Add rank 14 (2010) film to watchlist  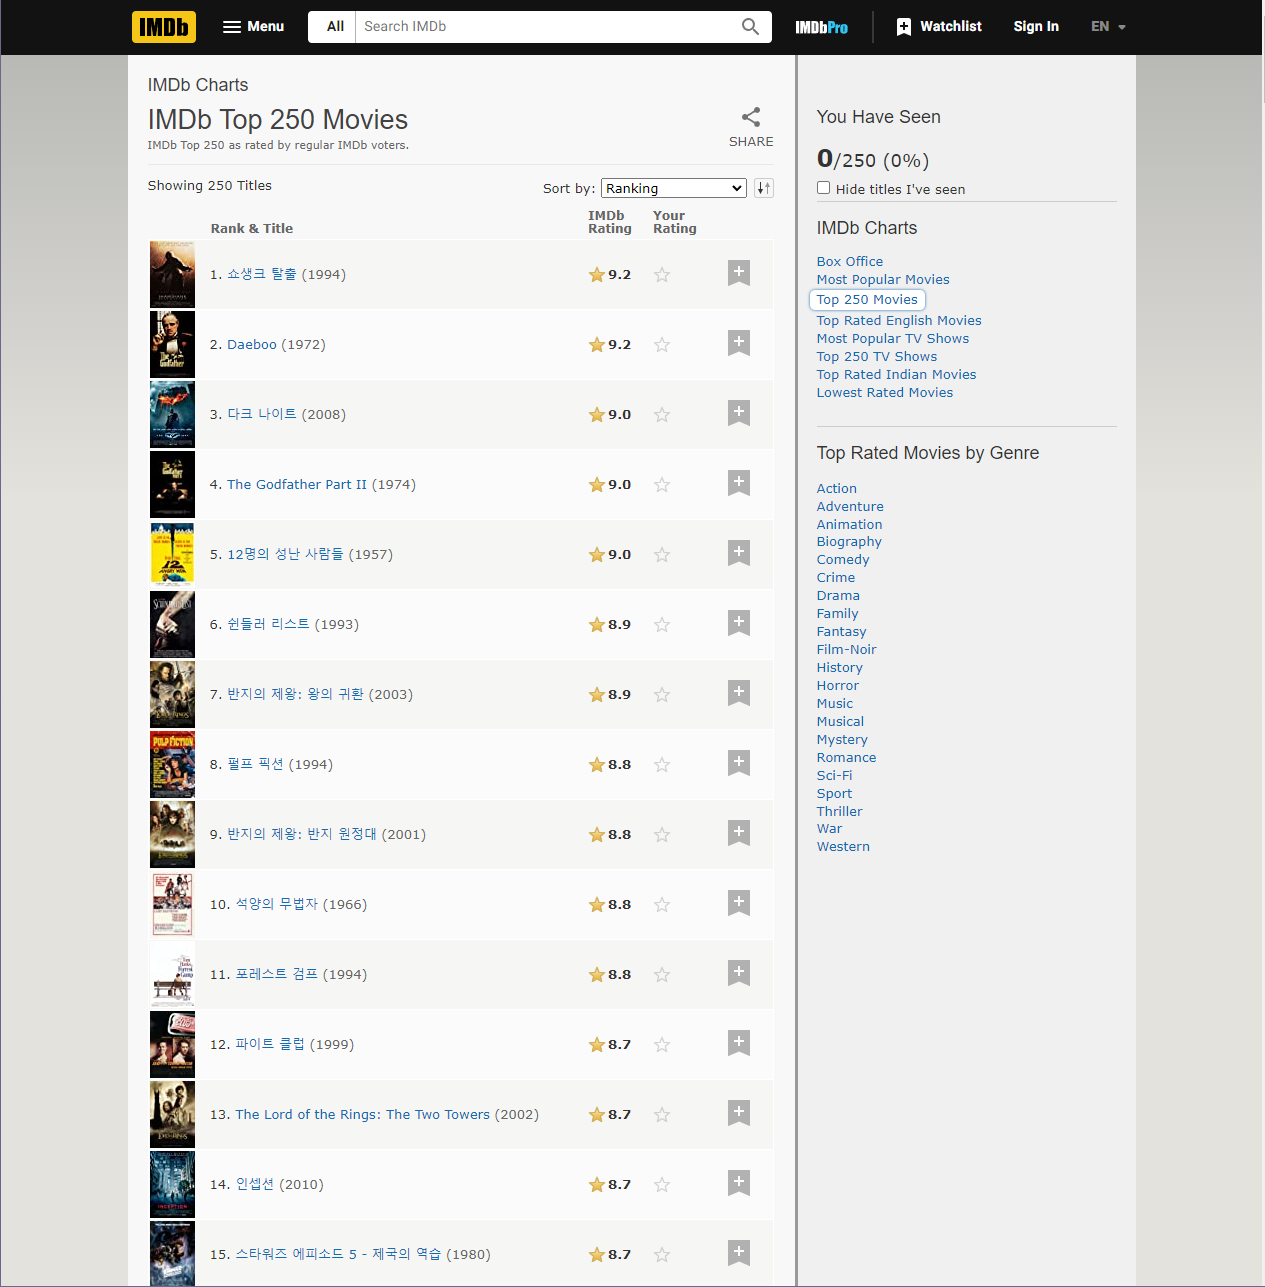click(739, 1183)
